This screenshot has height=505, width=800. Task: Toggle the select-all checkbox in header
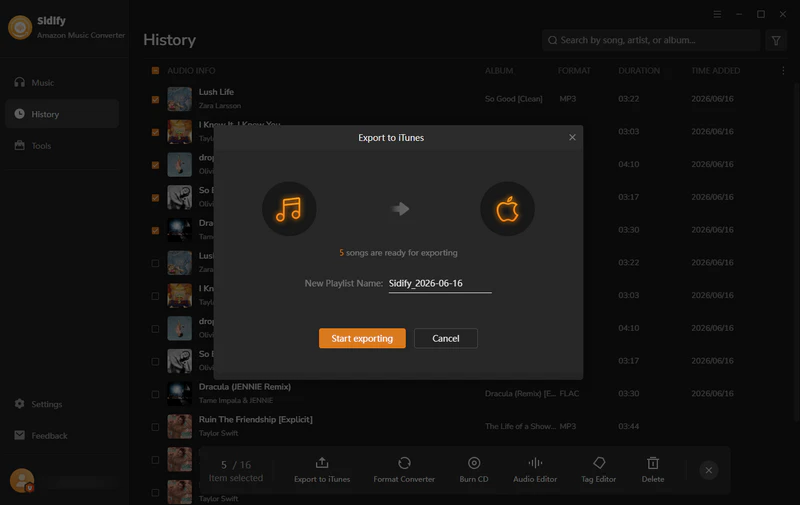tap(155, 70)
